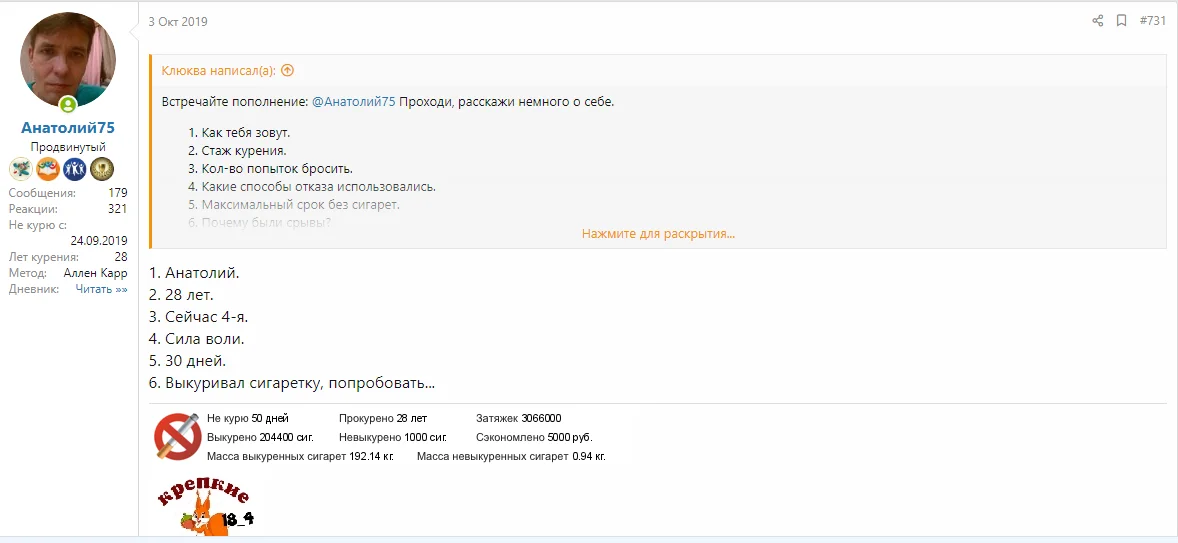1178x543 pixels.
Task: Click the signature stat Сэкономлено 5000 руб.
Action: point(534,437)
